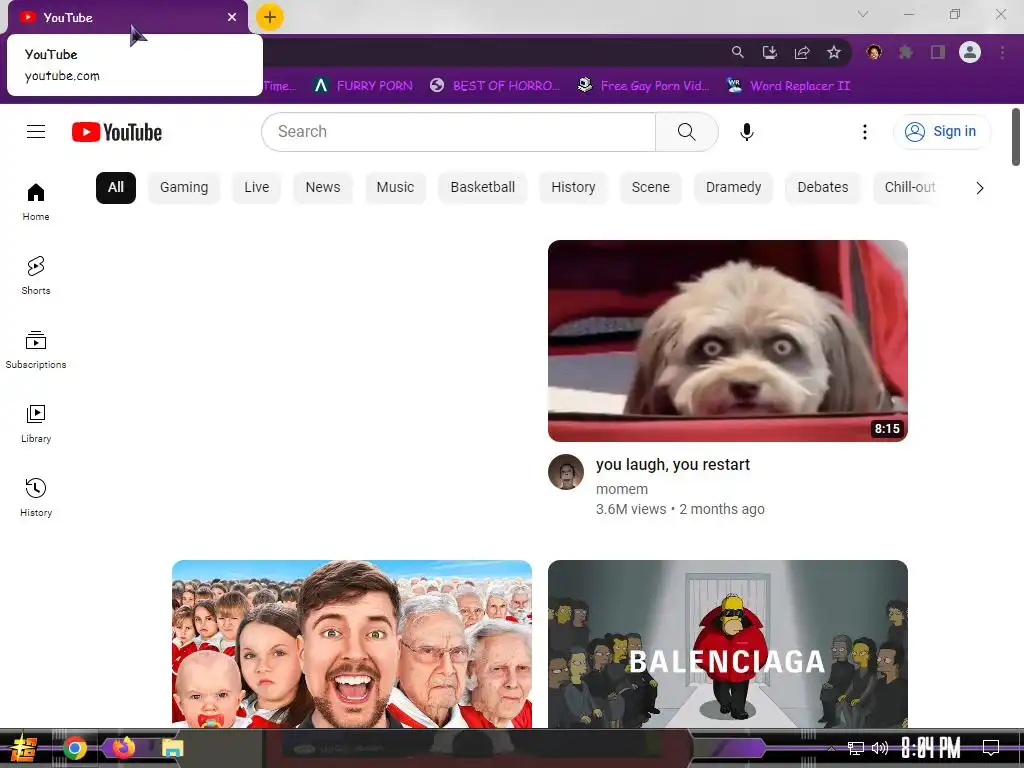Screen dimensions: 1024x768
Task: Open the BEST OF HORRO... bookmark
Action: 496,86
